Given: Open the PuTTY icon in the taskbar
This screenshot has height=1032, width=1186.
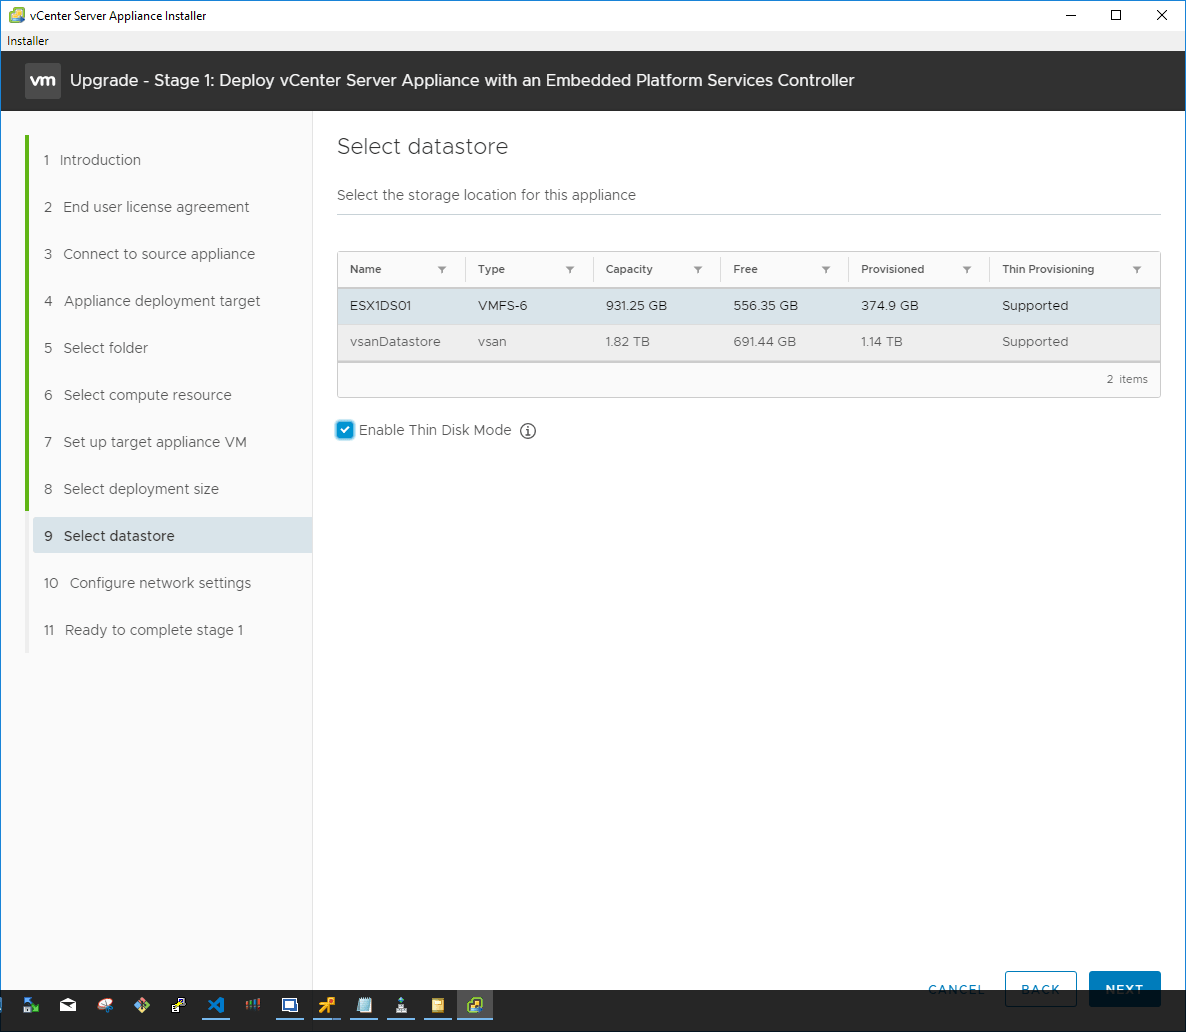Looking at the screenshot, I should pos(179,1005).
